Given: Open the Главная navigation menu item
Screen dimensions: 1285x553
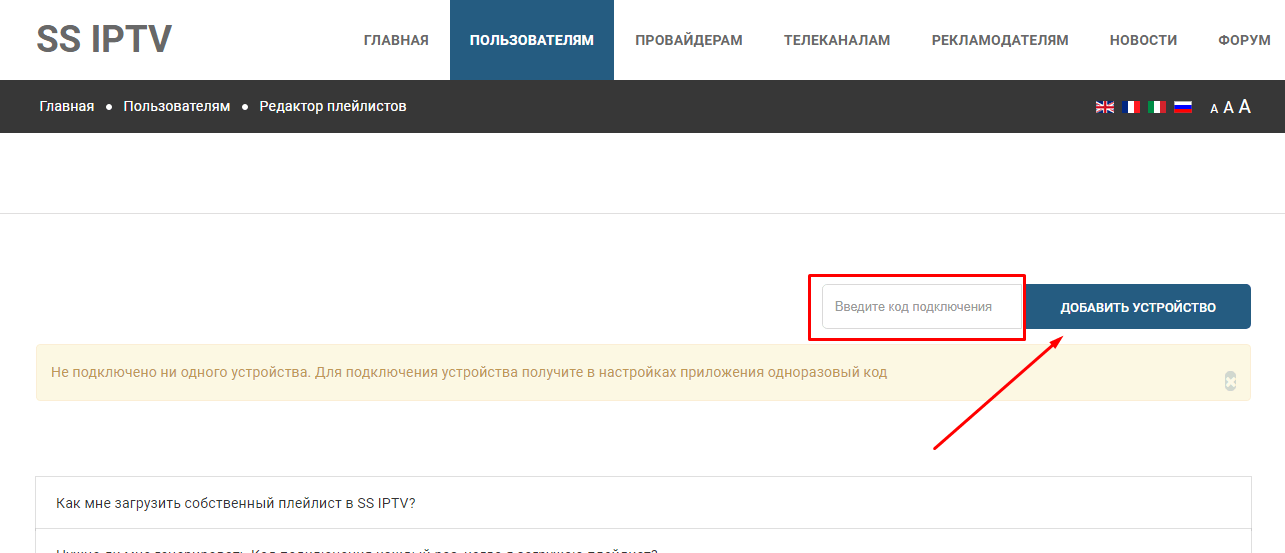Looking at the screenshot, I should tap(396, 40).
